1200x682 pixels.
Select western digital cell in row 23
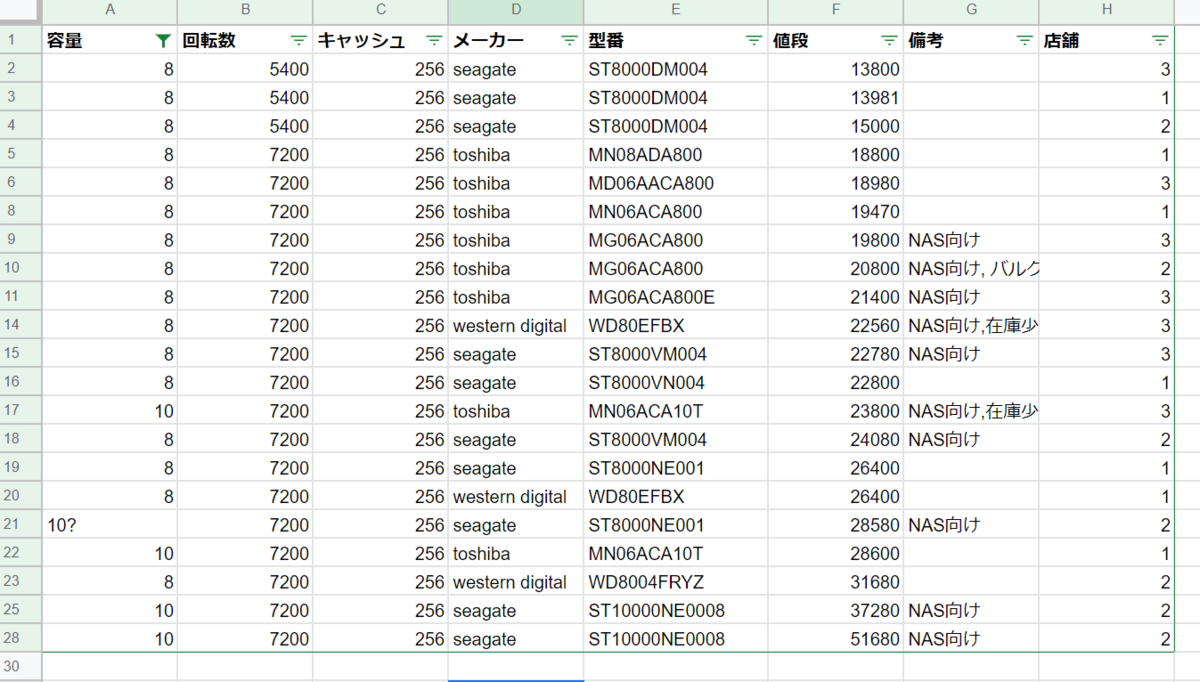[x=516, y=582]
